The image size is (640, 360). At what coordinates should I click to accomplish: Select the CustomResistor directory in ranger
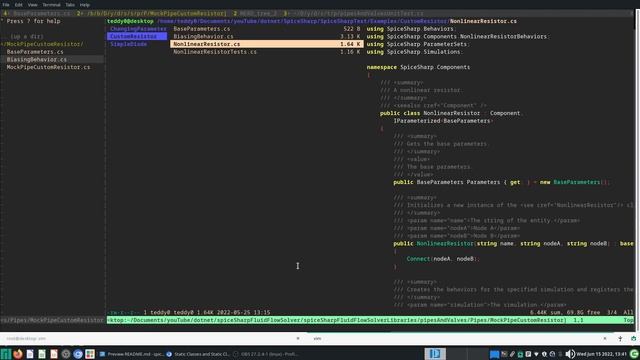point(137,36)
